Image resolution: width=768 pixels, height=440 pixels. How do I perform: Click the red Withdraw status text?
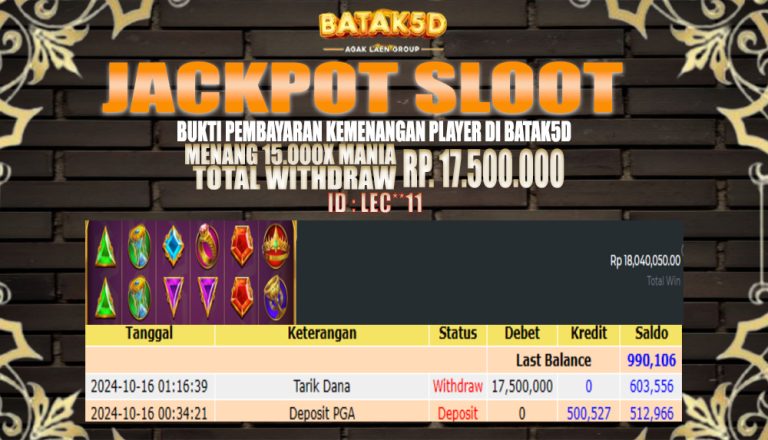457,387
